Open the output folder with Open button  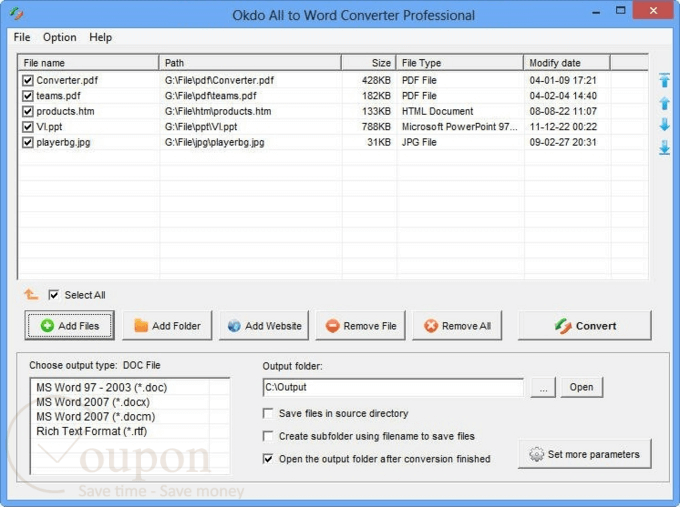pos(582,387)
